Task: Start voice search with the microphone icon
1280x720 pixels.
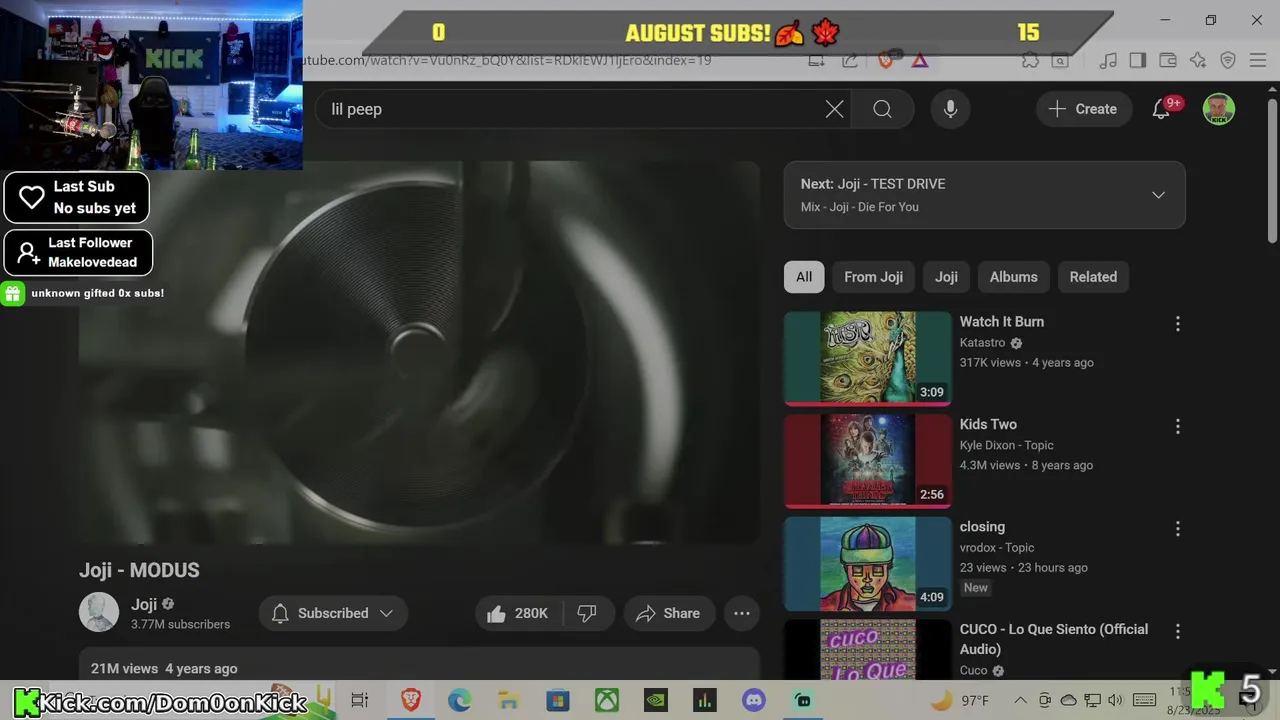Action: click(x=950, y=109)
